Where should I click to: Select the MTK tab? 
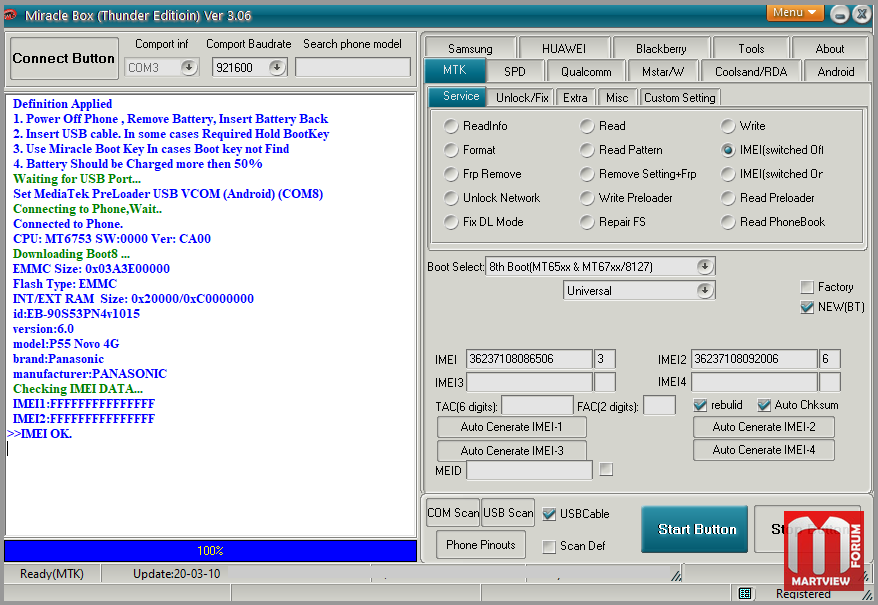pyautogui.click(x=455, y=70)
